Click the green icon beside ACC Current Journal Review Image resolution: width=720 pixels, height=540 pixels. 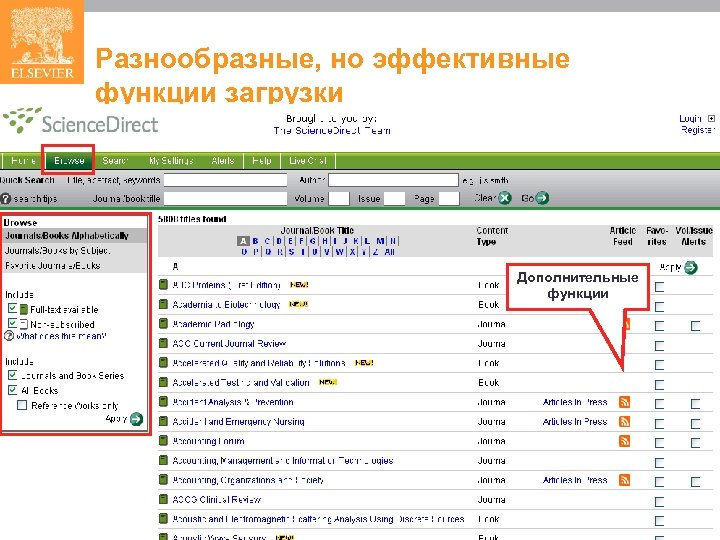coord(163,343)
